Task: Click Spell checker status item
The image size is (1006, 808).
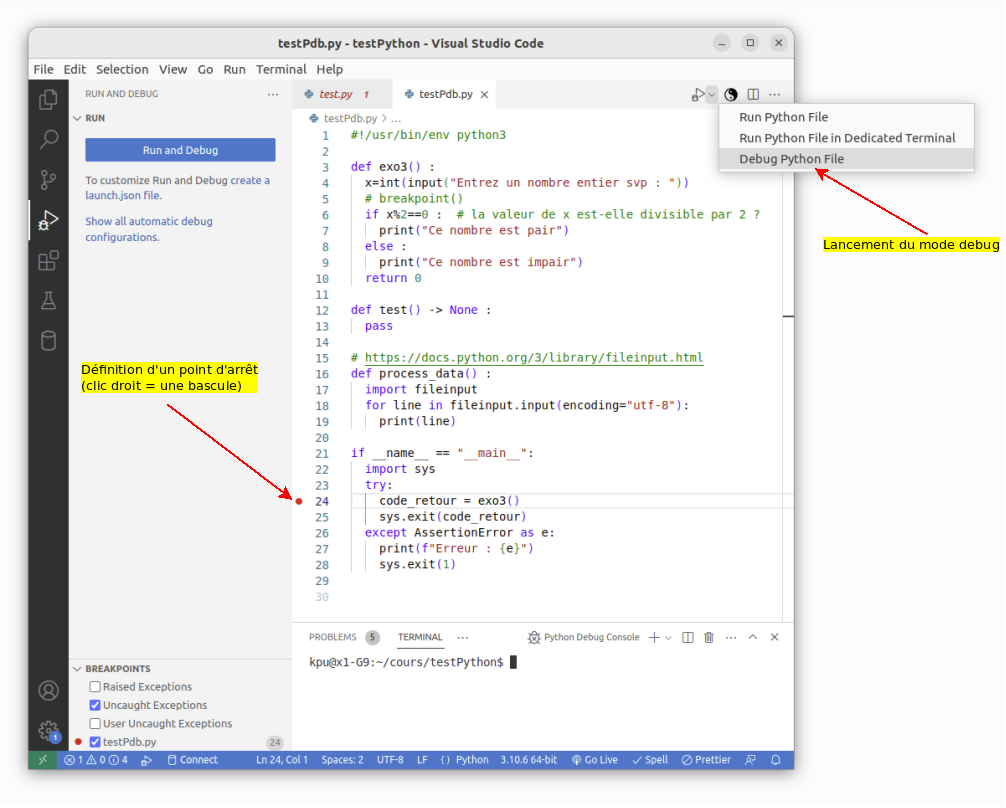Action: (x=650, y=761)
